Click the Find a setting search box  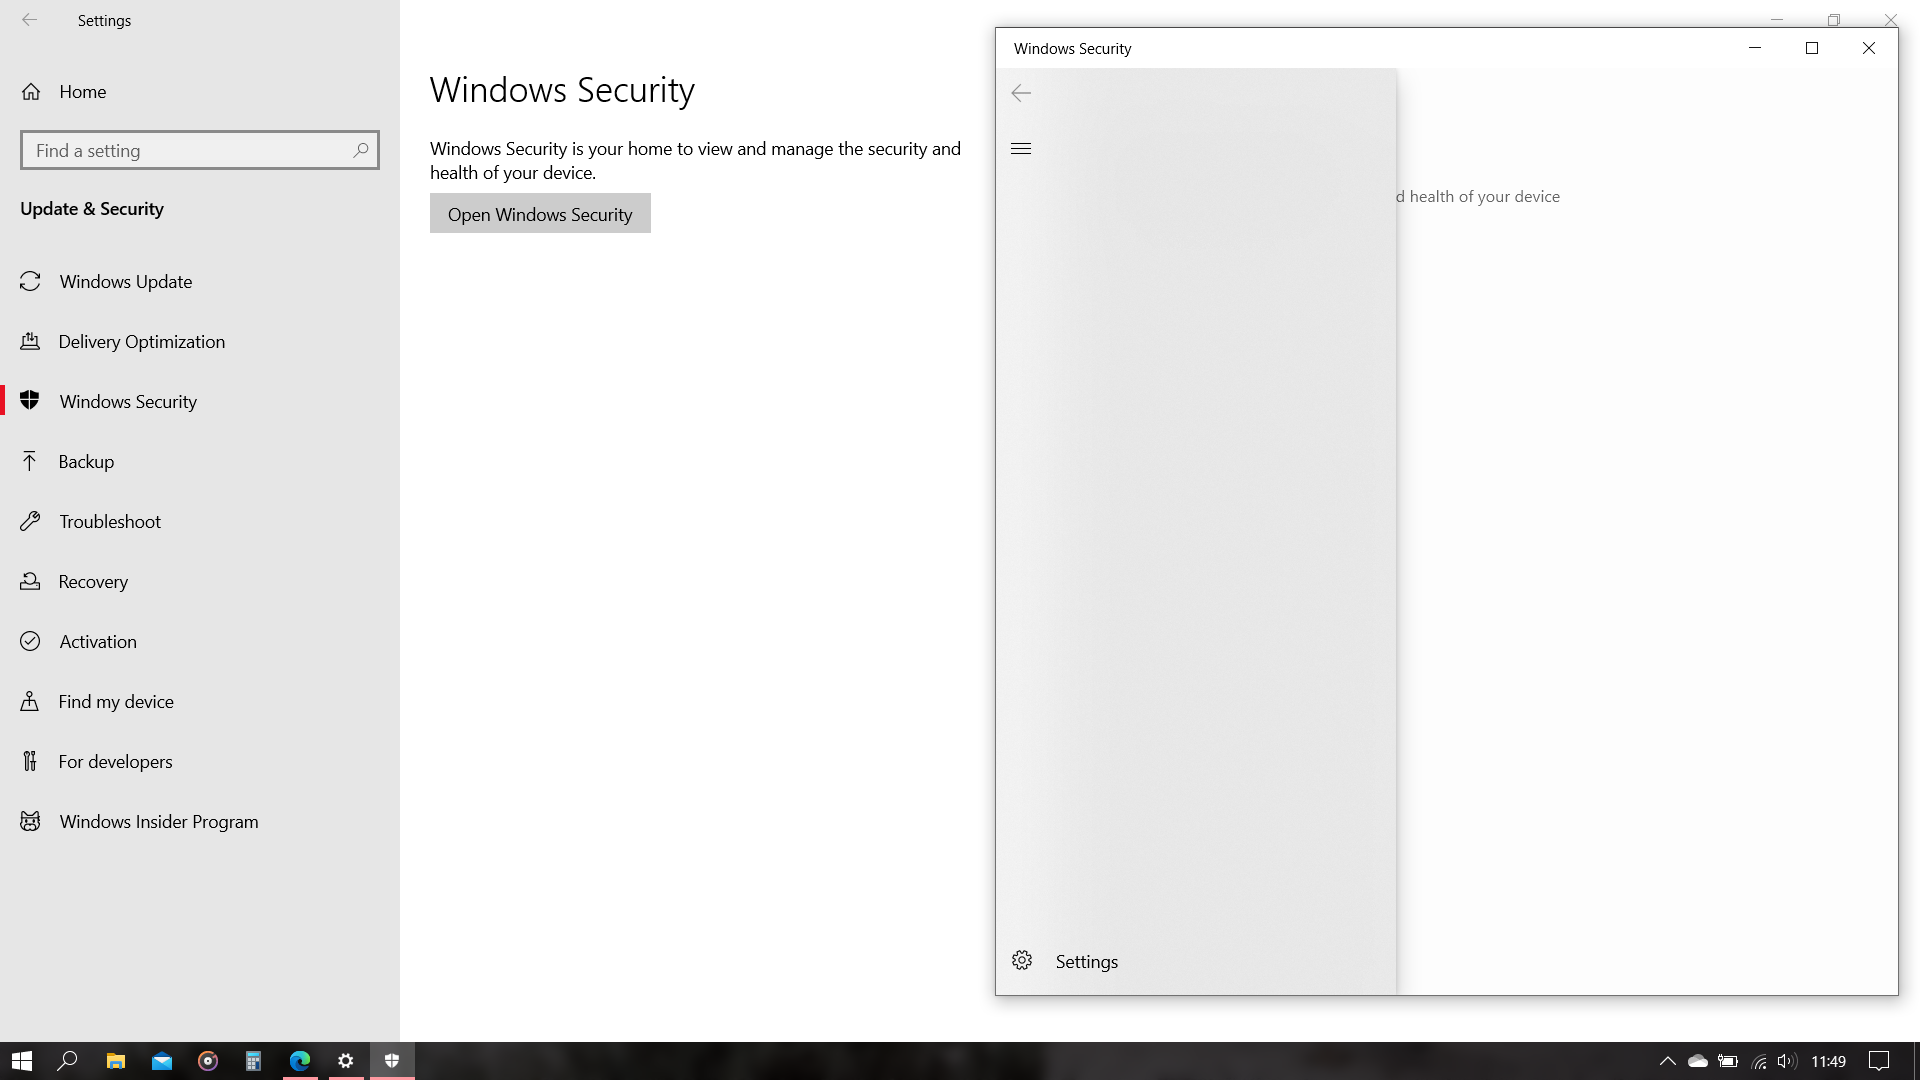tap(200, 150)
